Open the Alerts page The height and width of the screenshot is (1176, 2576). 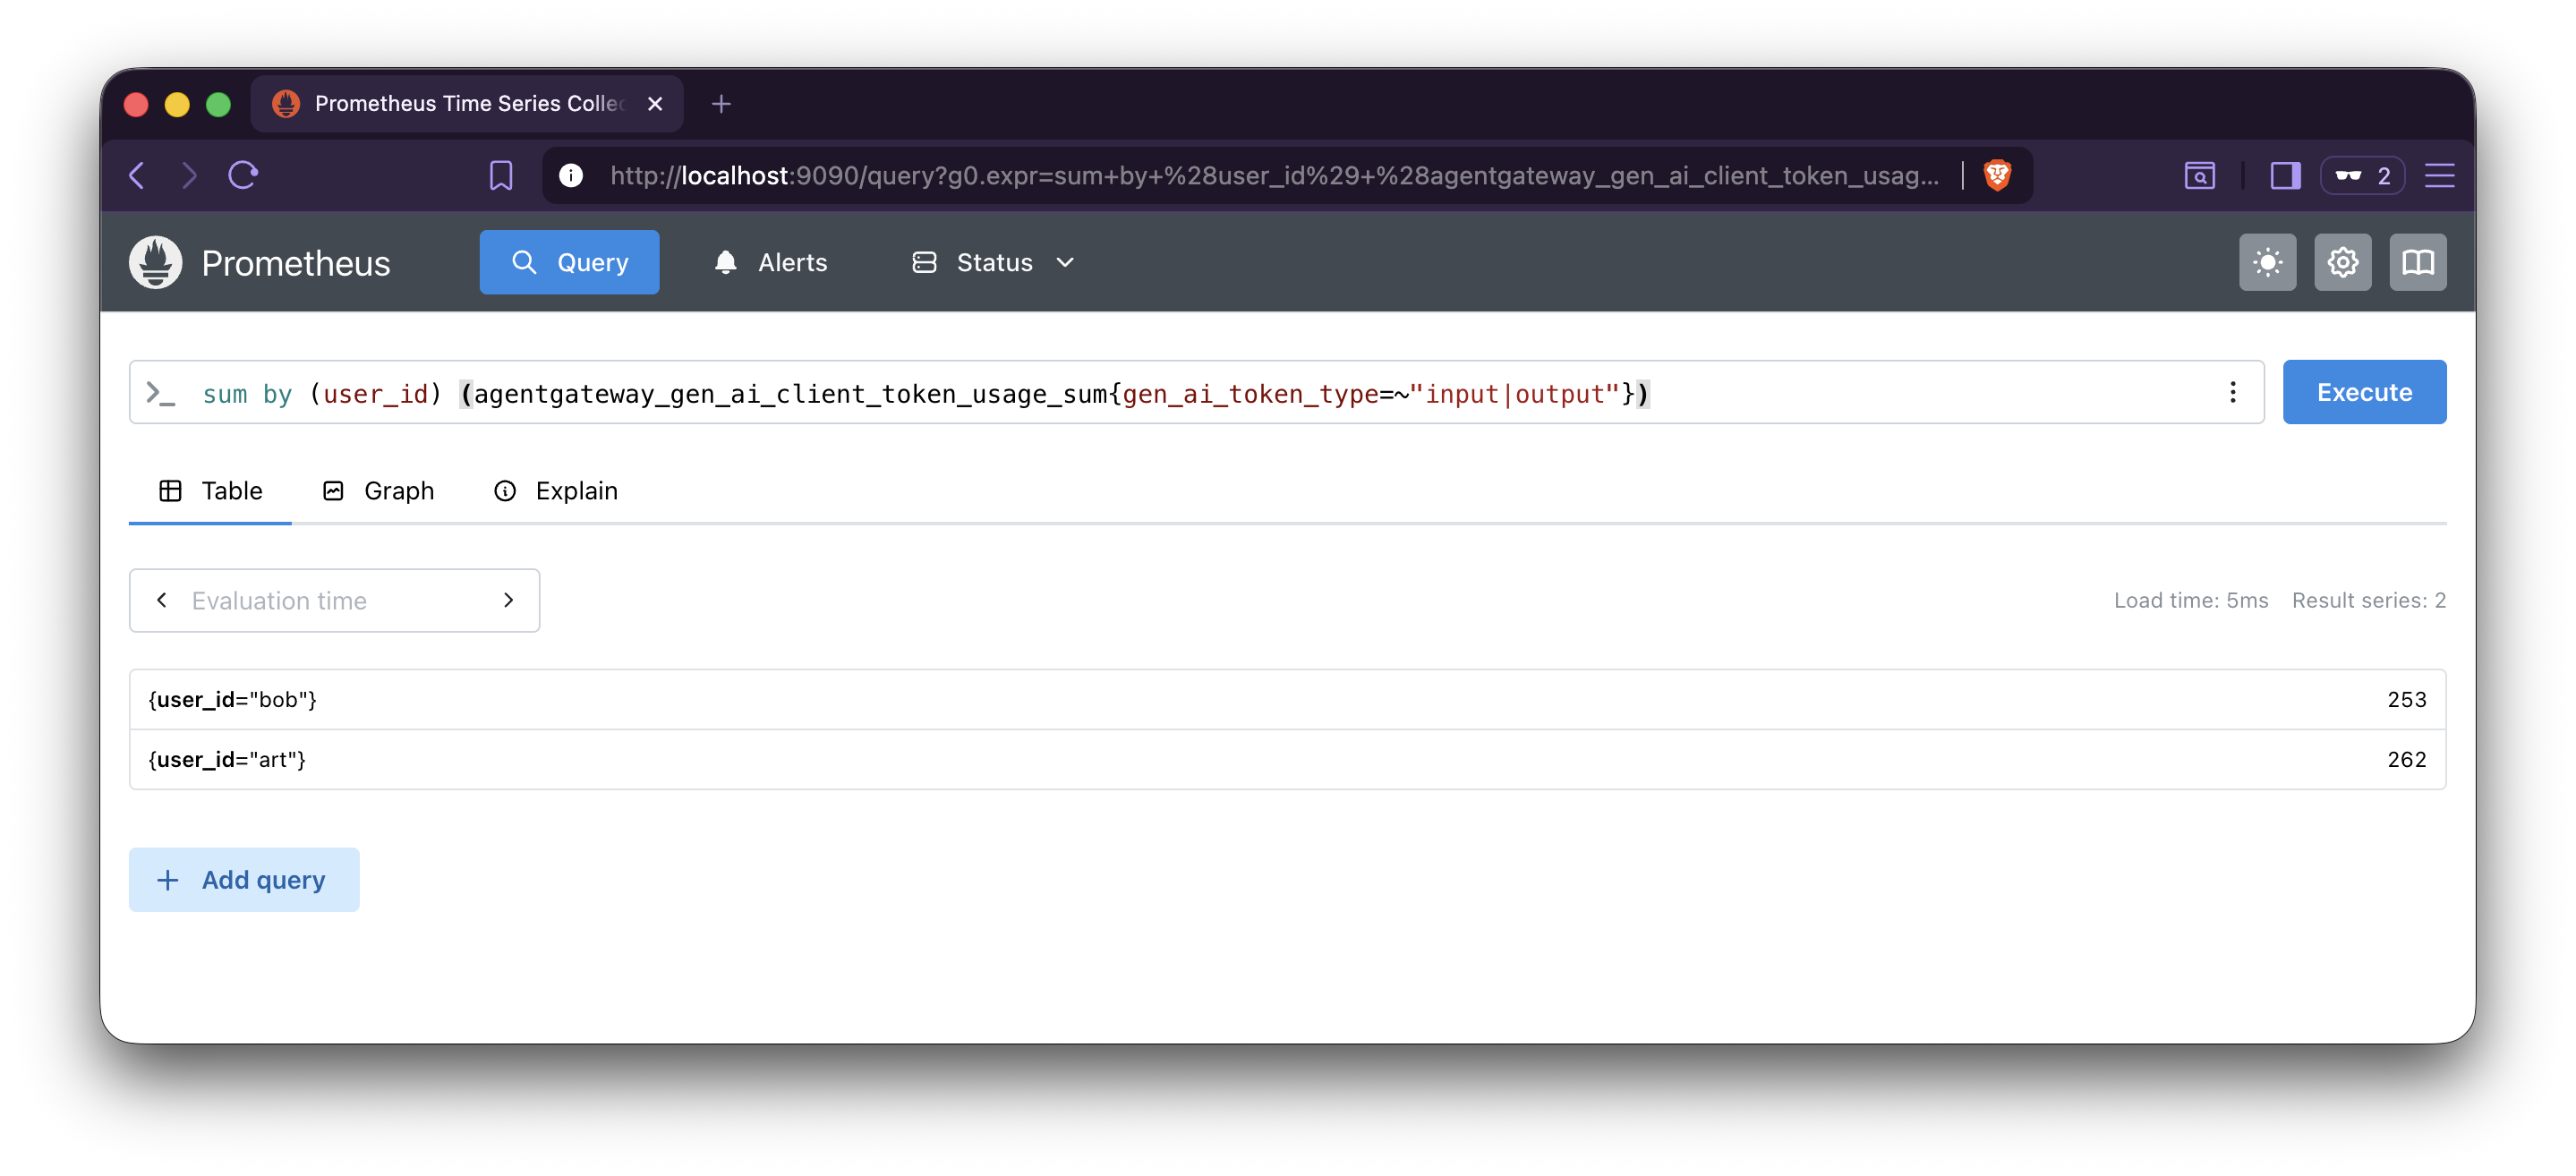tap(770, 262)
